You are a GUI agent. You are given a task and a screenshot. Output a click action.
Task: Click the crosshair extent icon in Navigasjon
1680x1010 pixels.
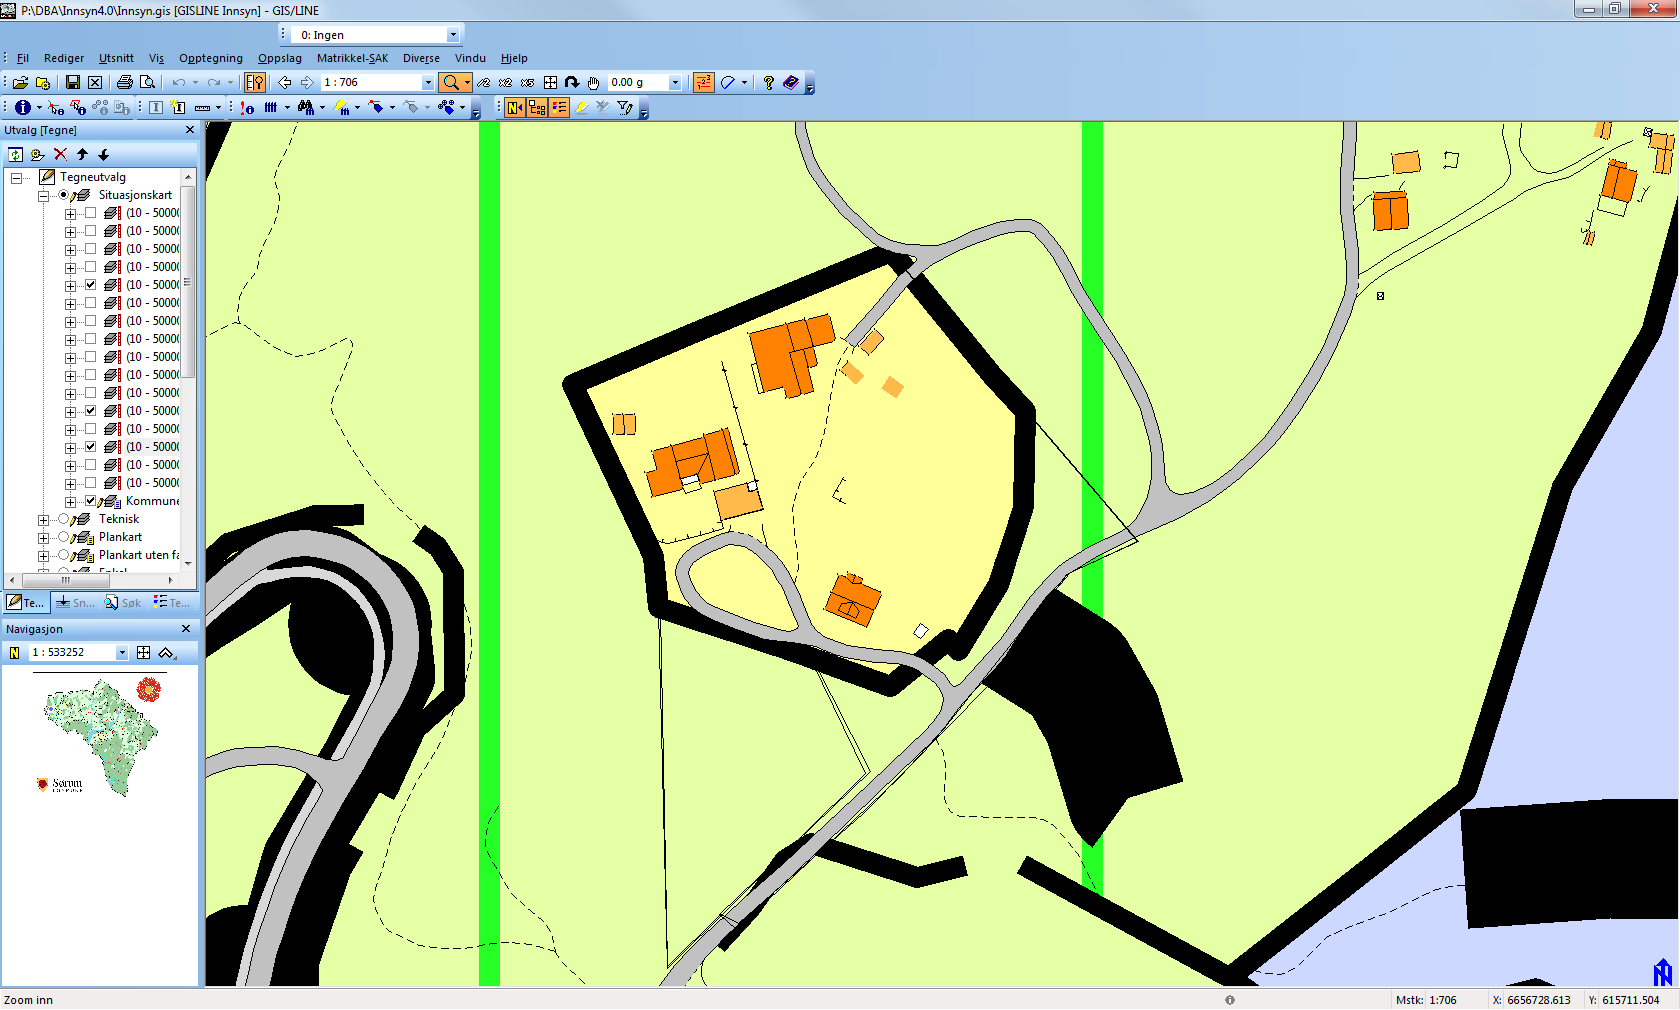click(143, 653)
